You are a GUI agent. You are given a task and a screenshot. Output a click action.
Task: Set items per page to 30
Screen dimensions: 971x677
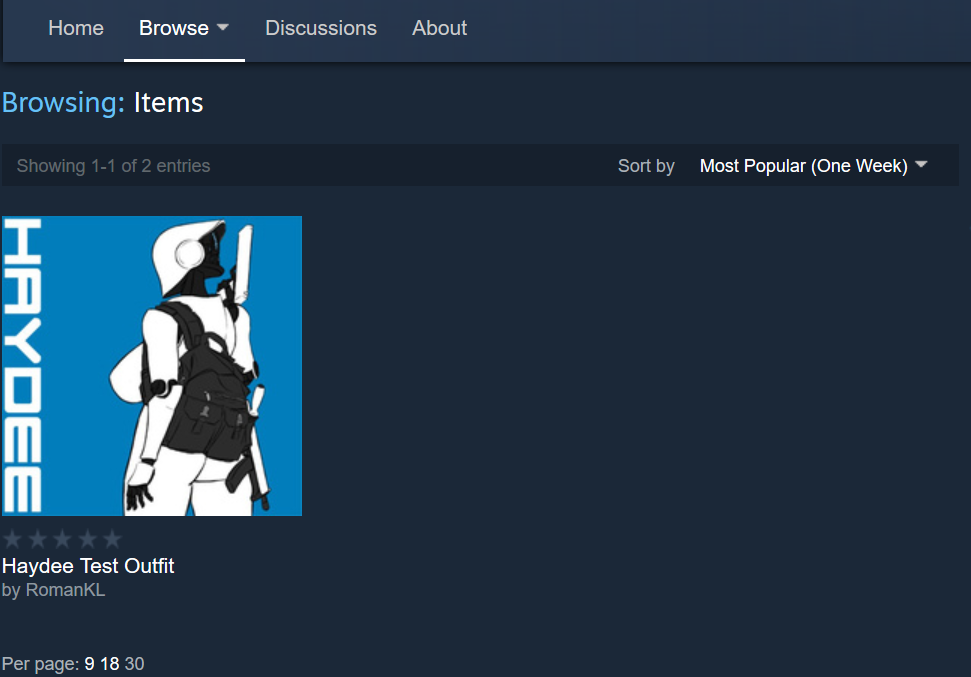pyautogui.click(x=134, y=664)
